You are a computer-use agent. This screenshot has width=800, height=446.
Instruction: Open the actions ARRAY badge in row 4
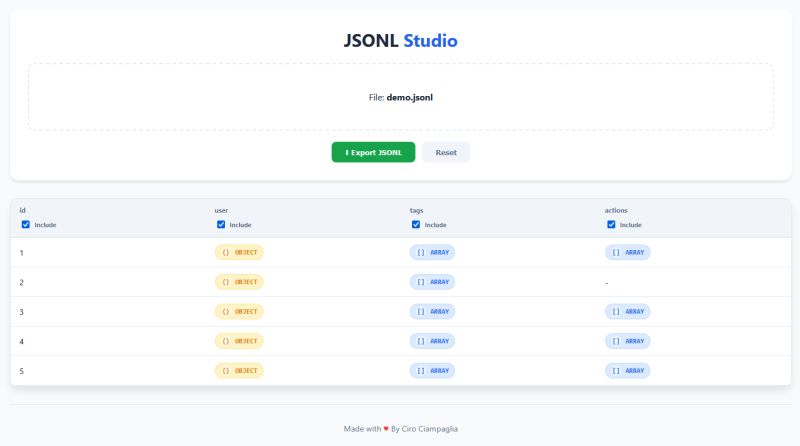tap(628, 341)
